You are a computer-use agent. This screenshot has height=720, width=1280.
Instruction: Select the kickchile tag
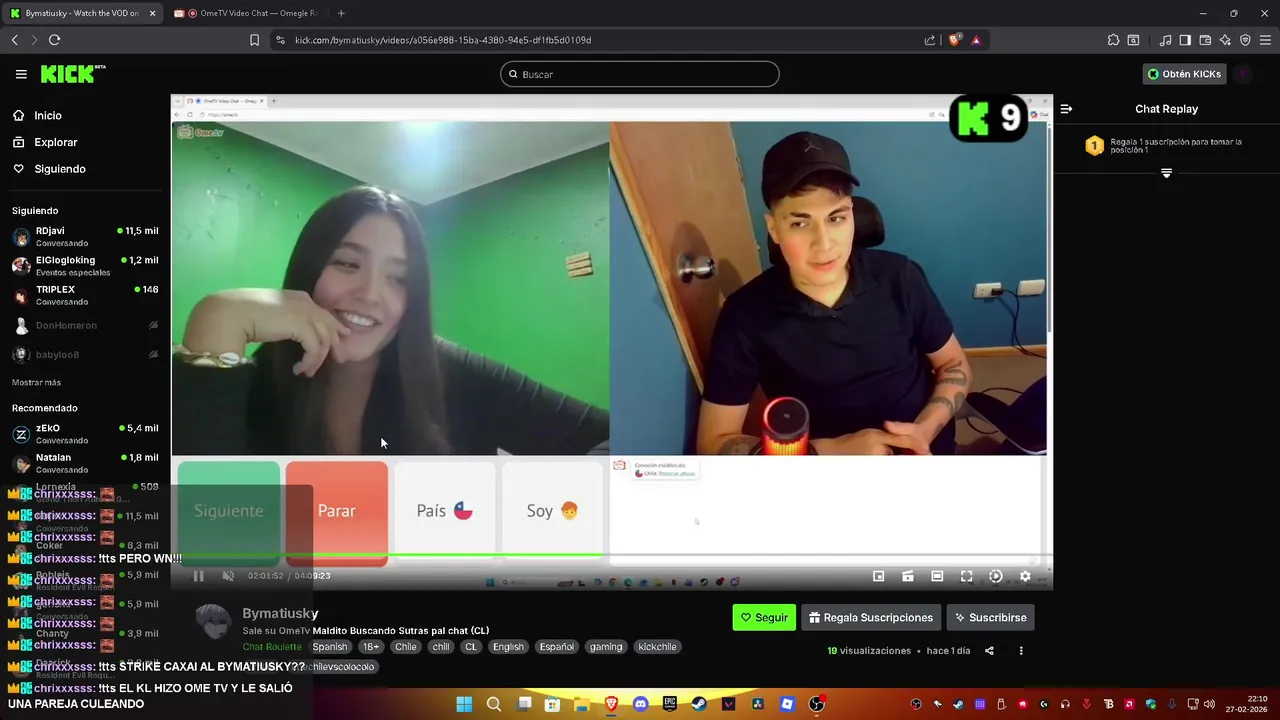[x=658, y=647]
